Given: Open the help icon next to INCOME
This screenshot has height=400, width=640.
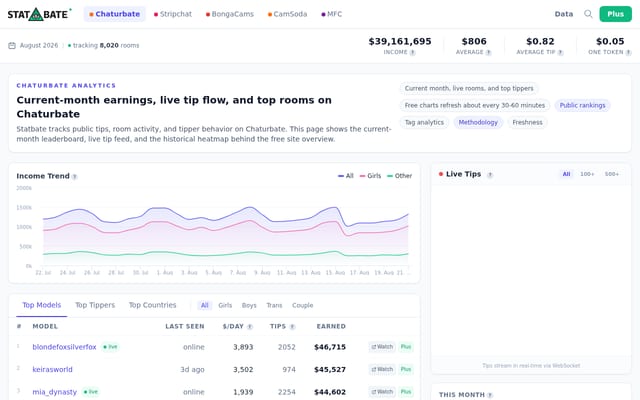Looking at the screenshot, I should (412, 53).
